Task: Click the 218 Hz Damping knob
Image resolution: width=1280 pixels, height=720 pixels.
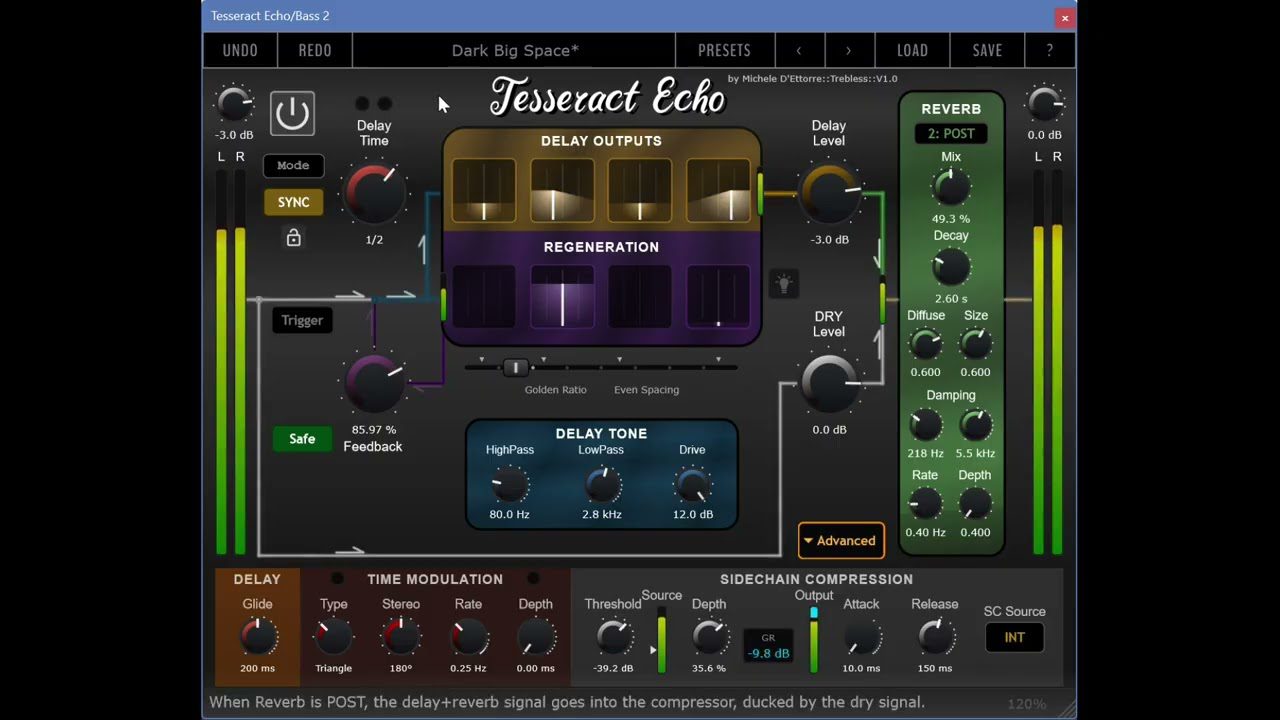Action: click(925, 425)
